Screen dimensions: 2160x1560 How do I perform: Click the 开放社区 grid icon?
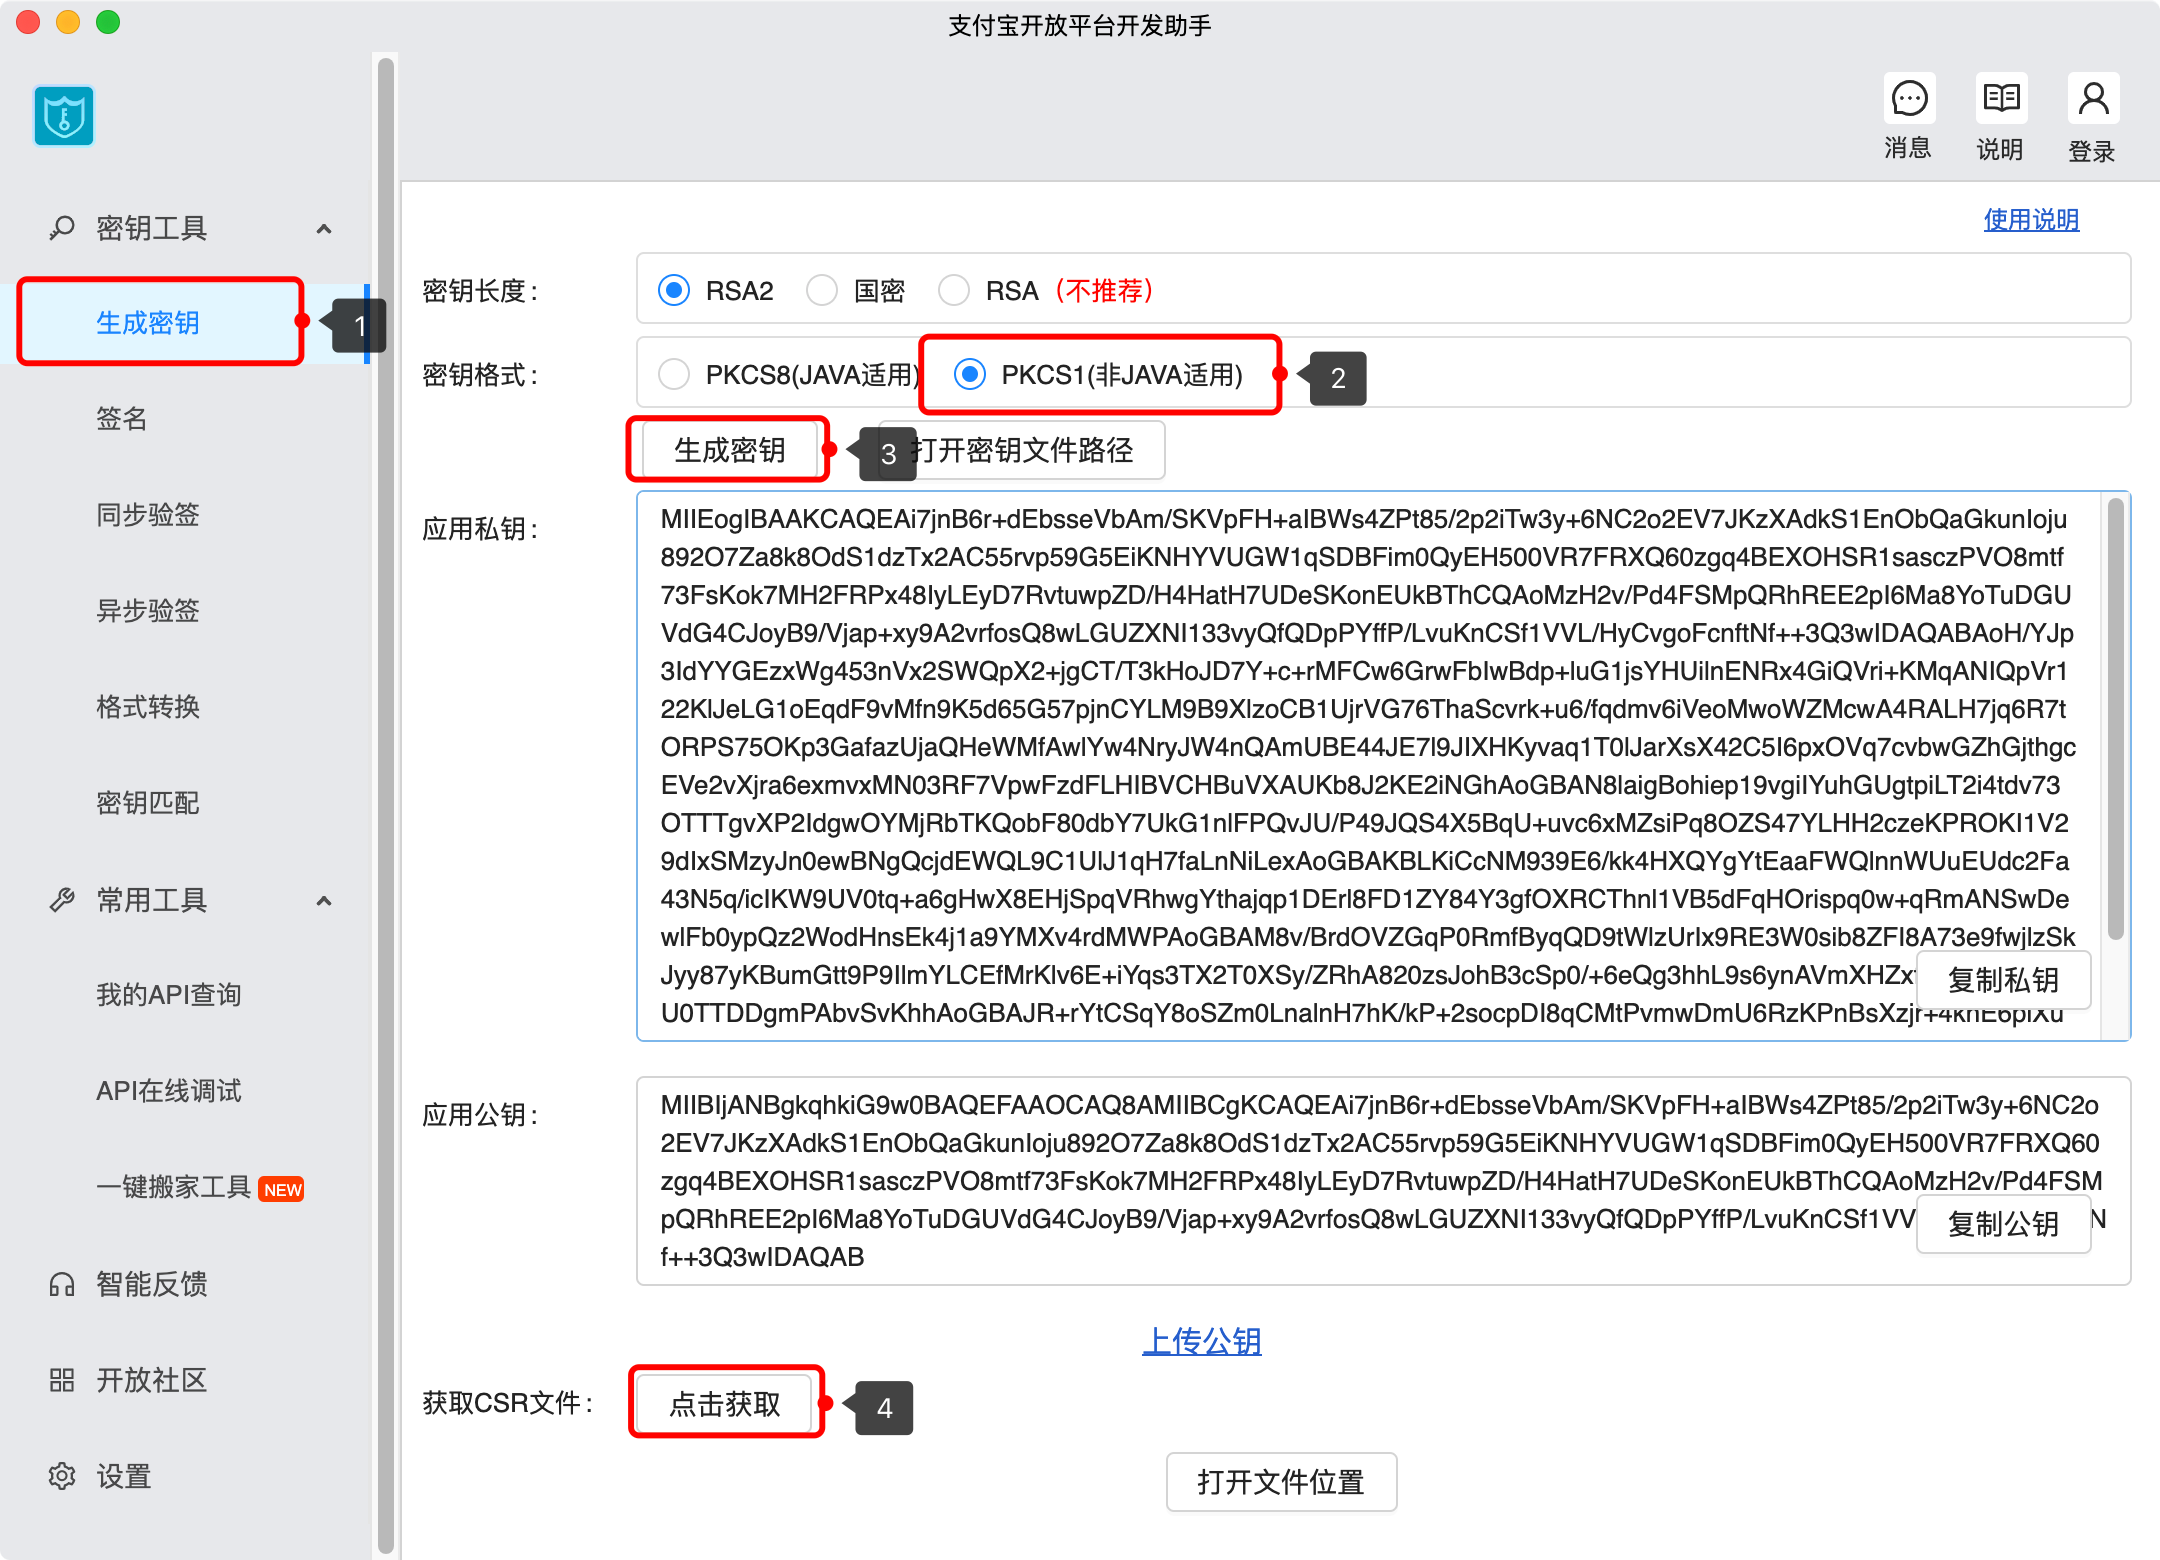coord(62,1380)
